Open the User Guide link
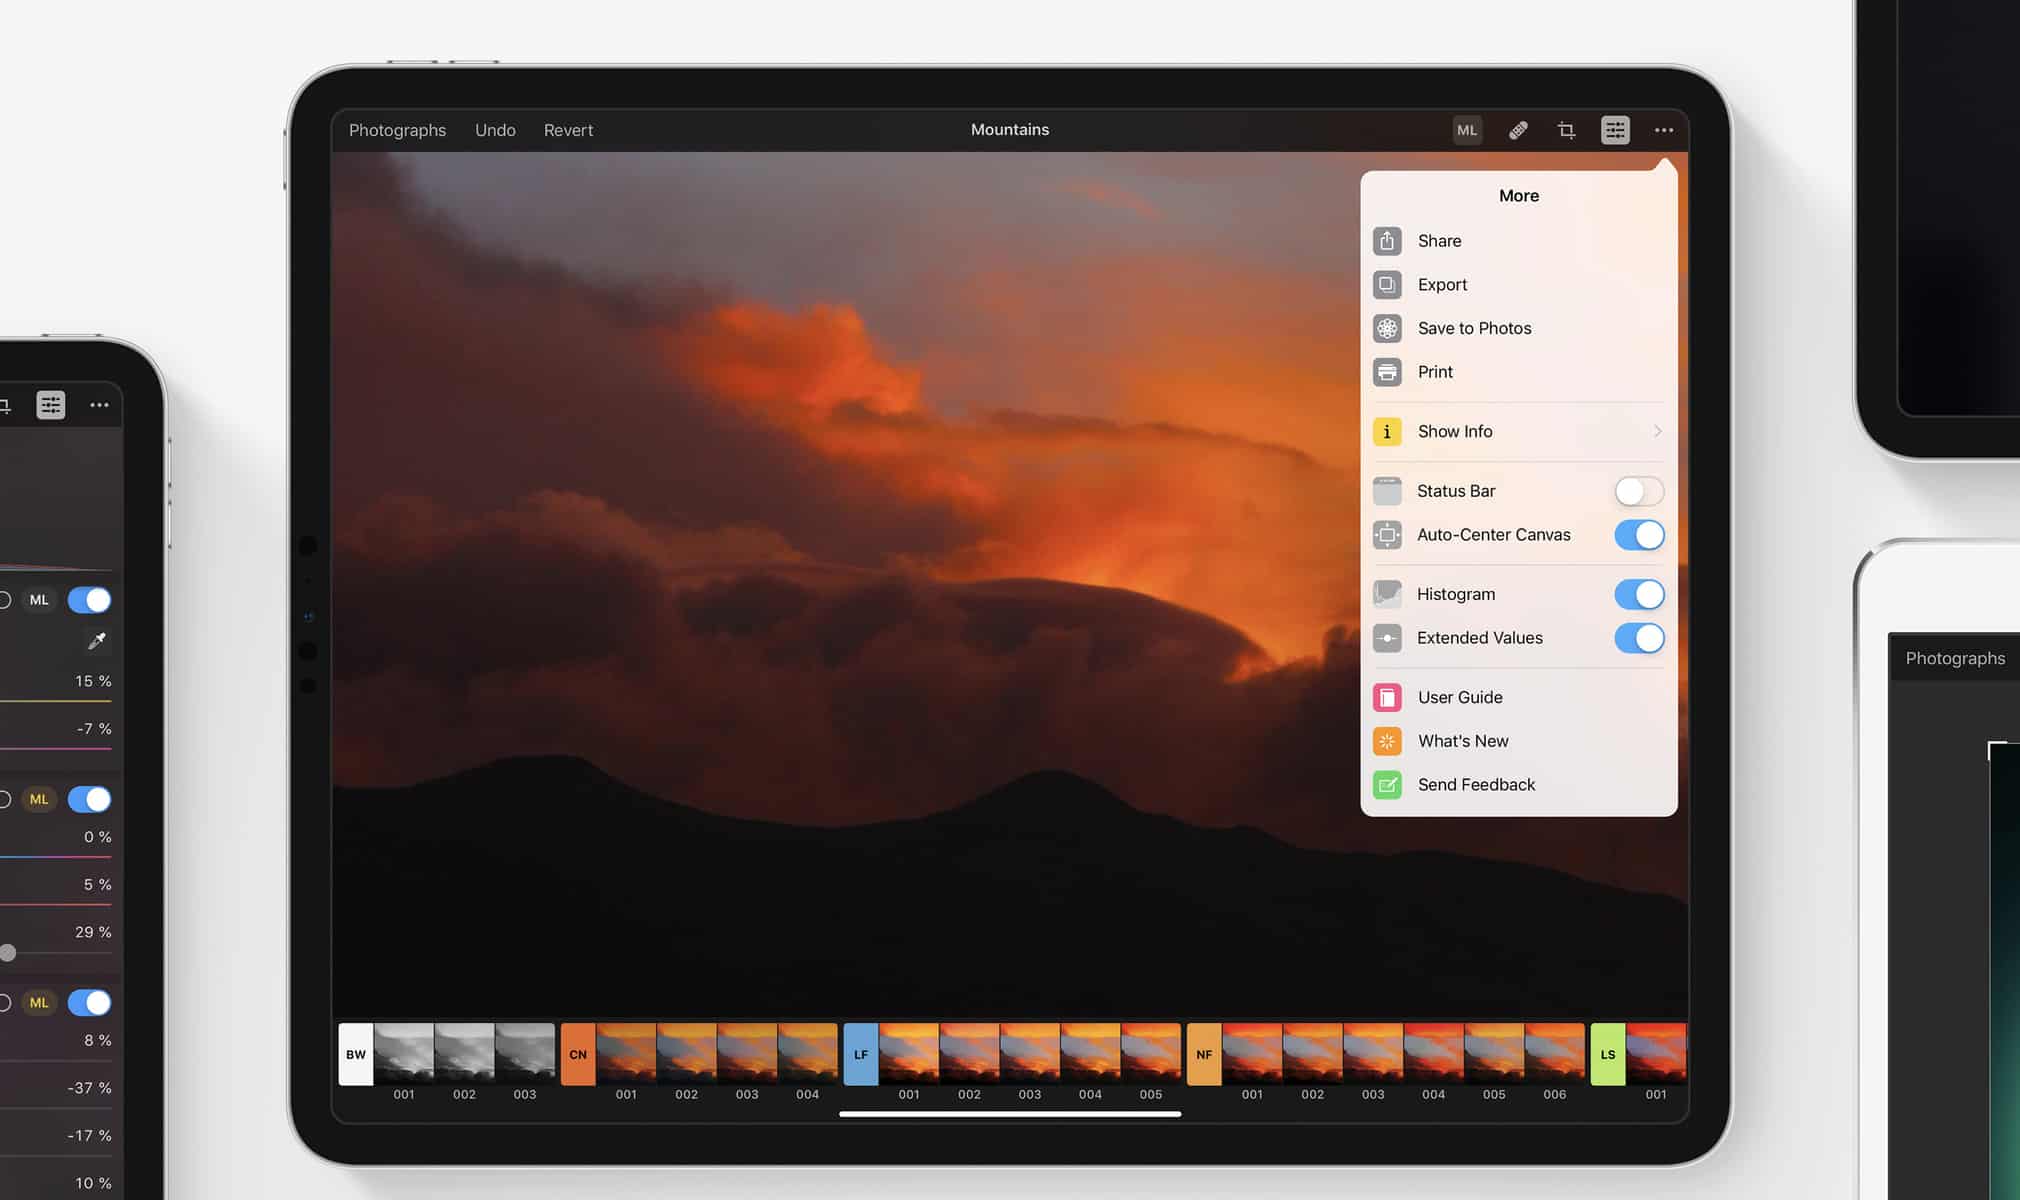 click(x=1459, y=697)
